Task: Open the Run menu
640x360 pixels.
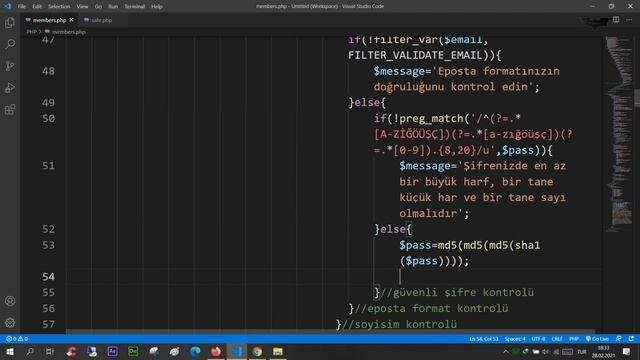Action: [113, 7]
